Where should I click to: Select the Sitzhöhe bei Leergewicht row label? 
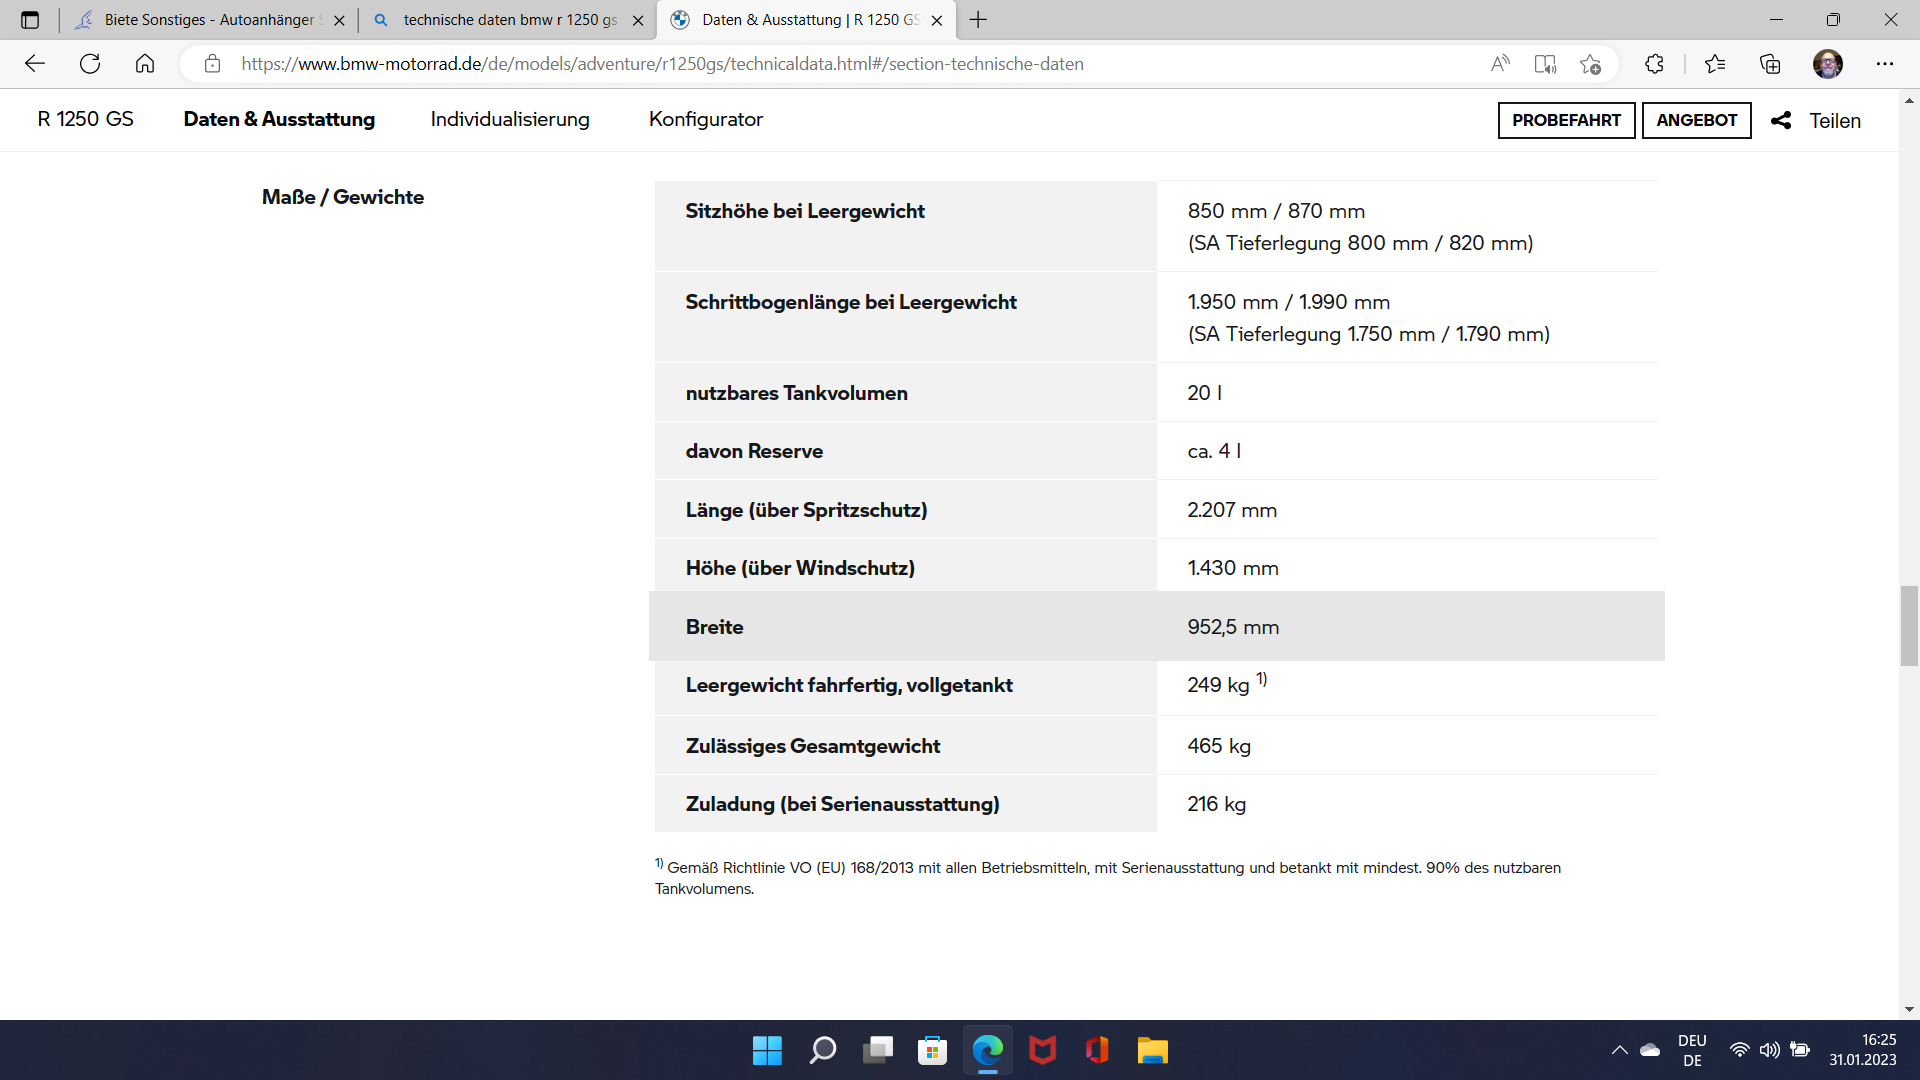pyautogui.click(x=805, y=211)
